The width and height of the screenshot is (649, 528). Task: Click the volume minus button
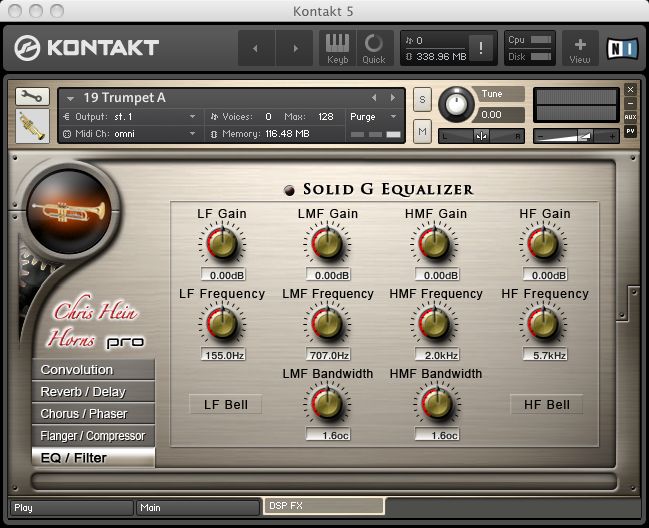point(540,136)
